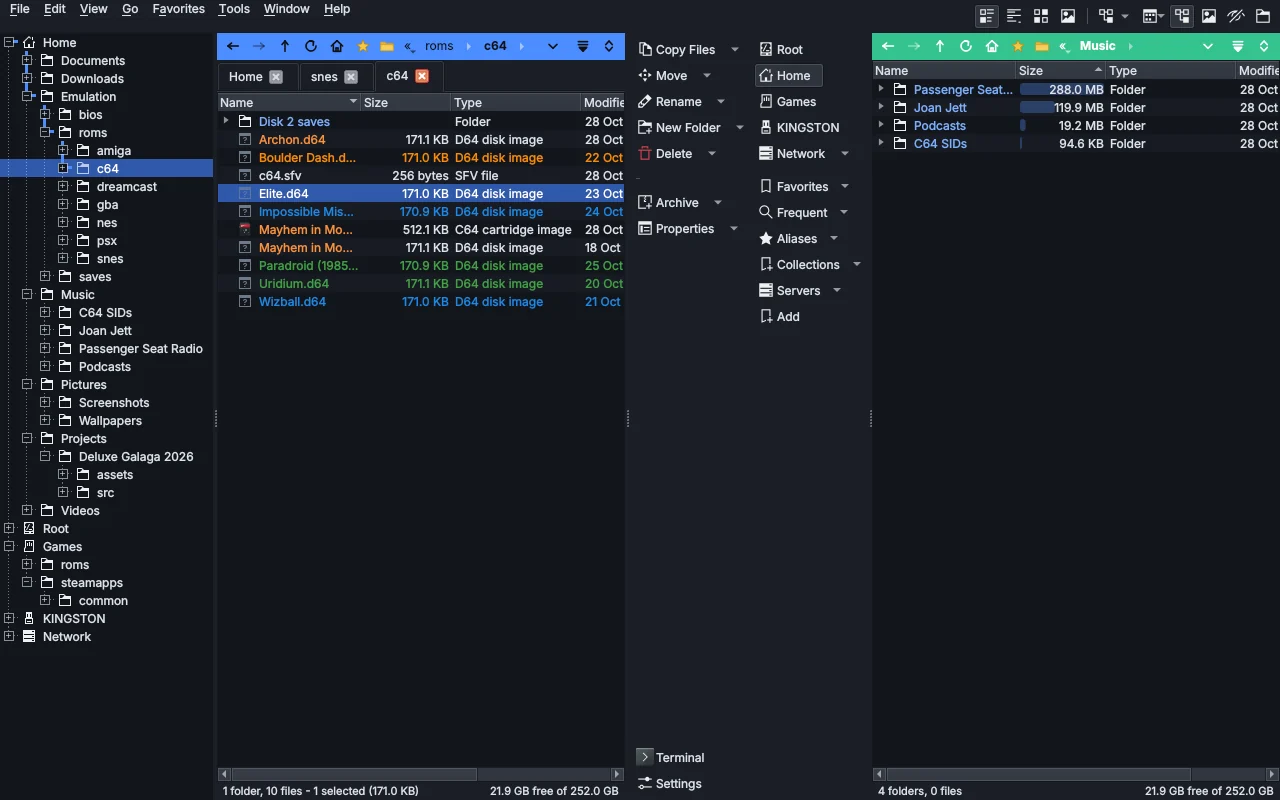Toggle the image view mode button beside thumbnails
The height and width of the screenshot is (800, 1280).
[x=1068, y=16]
